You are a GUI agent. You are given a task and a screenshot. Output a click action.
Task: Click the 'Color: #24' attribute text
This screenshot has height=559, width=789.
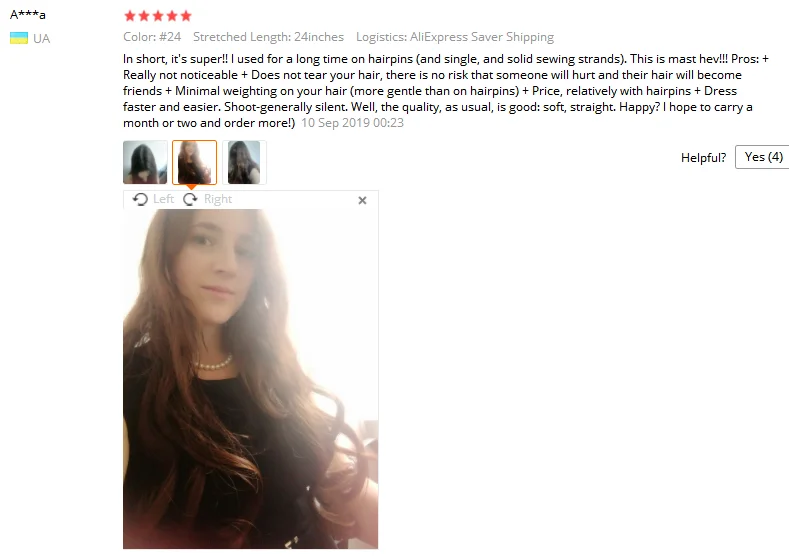point(152,37)
